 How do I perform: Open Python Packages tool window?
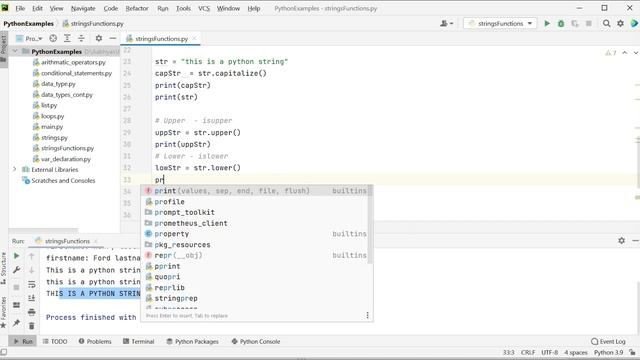click(192, 341)
